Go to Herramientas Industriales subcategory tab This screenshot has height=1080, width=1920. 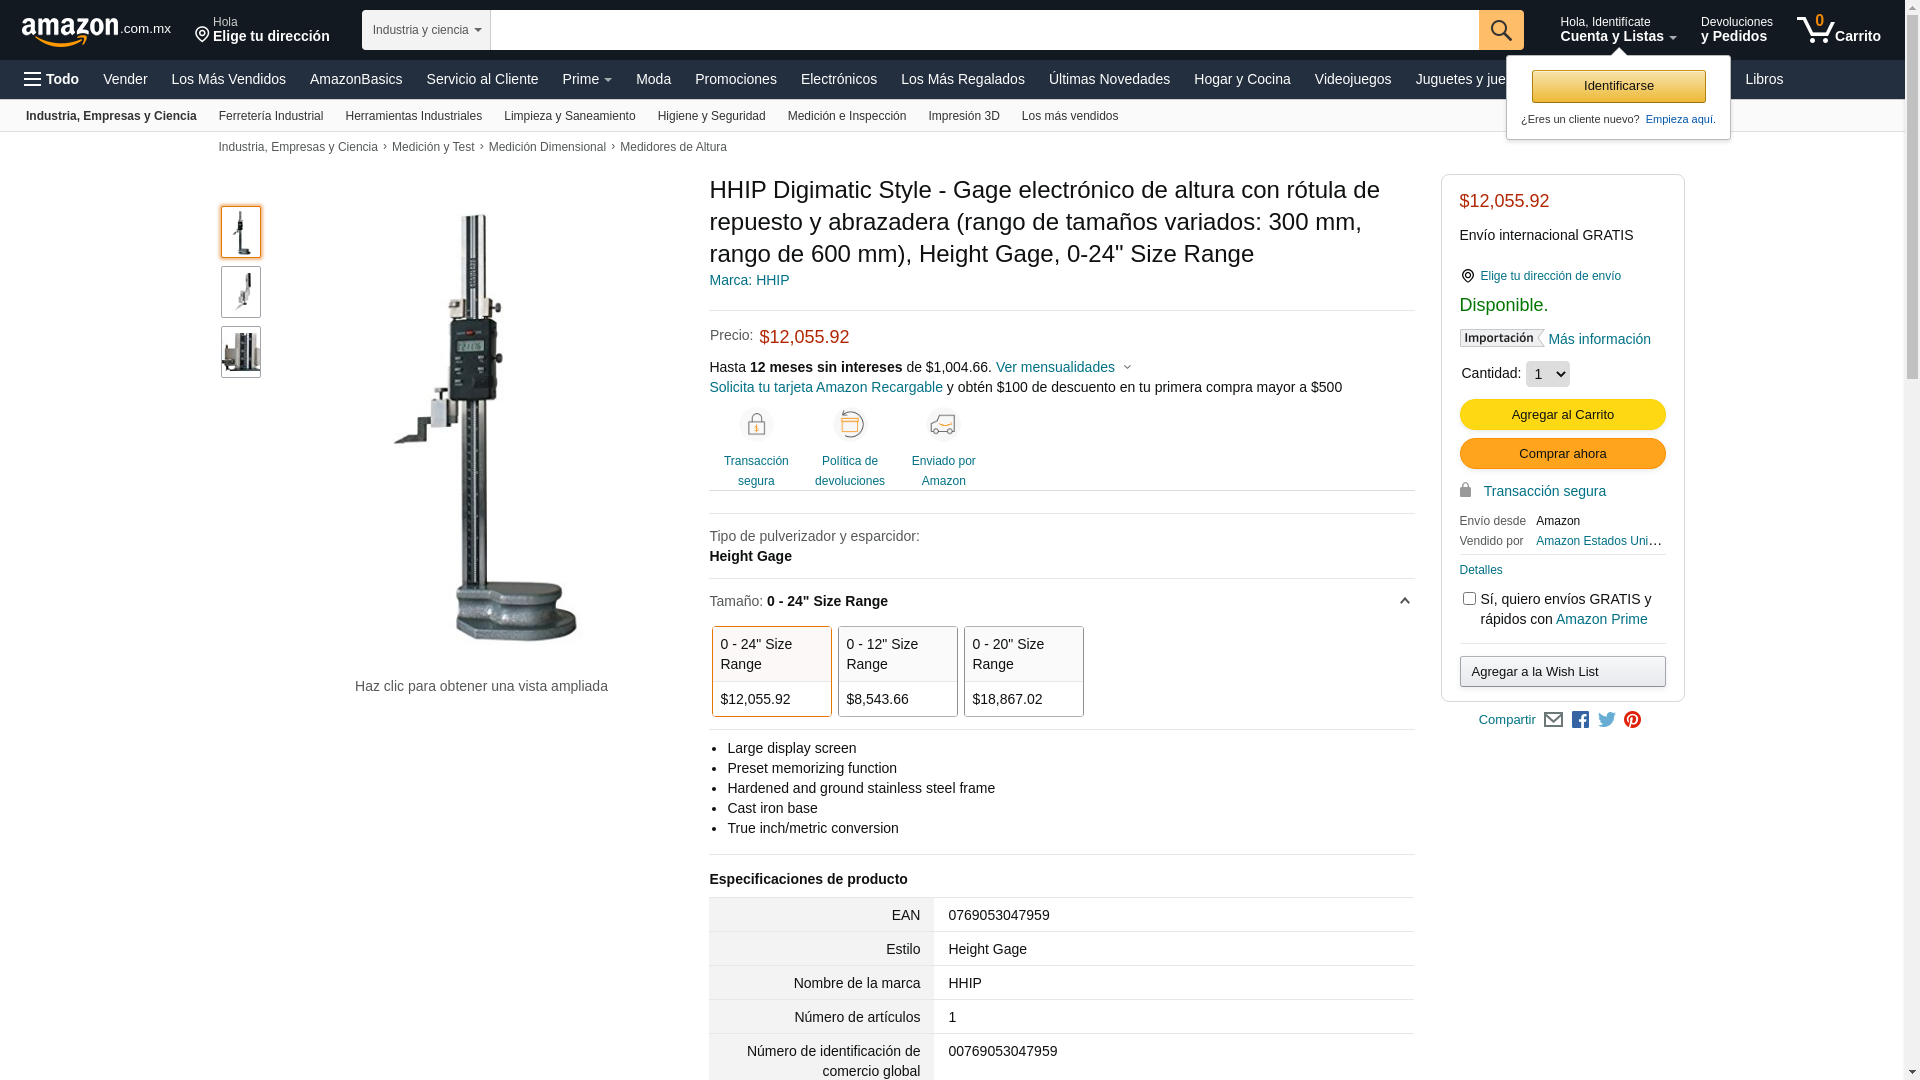413,116
